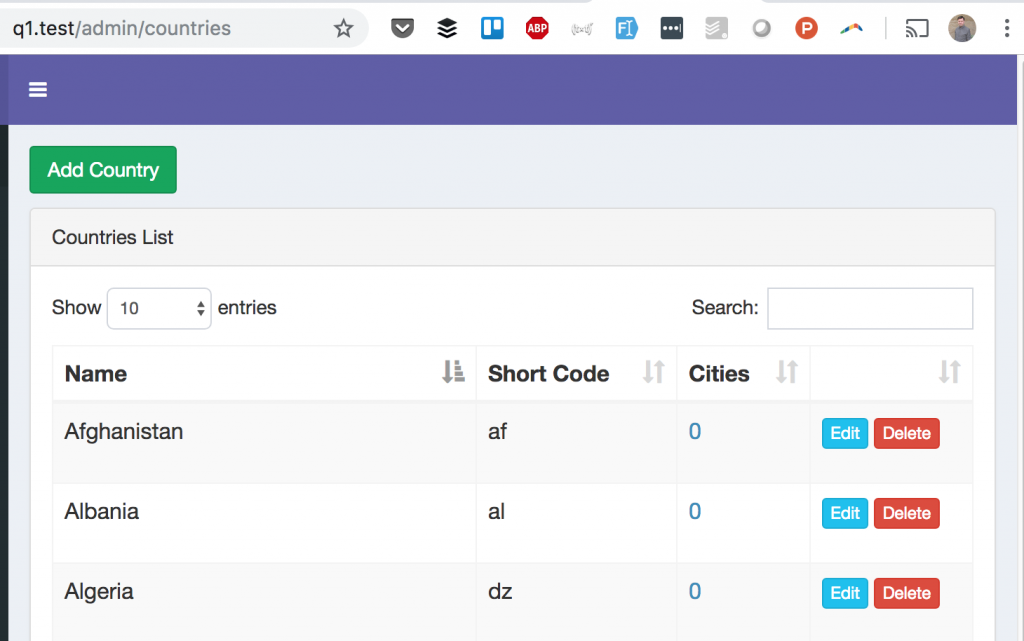Viewport: 1024px width, 641px height.
Task: Open the Pocket extension icon
Action: (x=402, y=28)
